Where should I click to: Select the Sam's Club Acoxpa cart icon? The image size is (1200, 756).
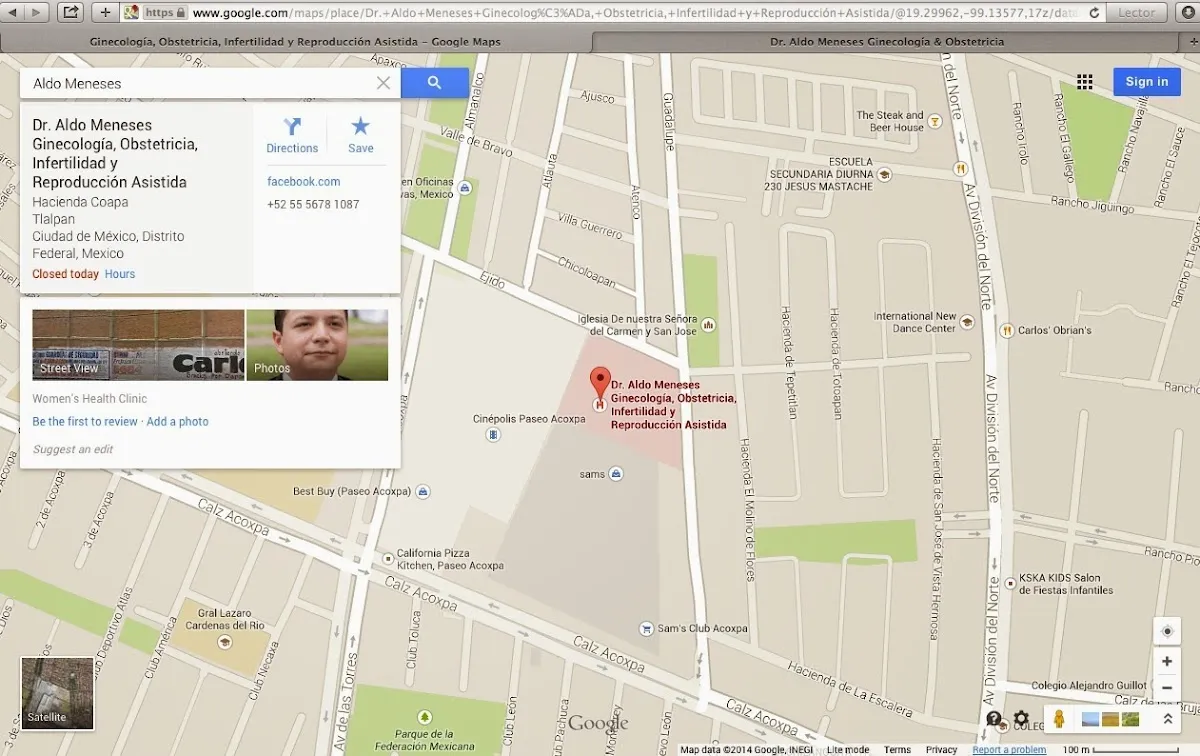647,628
